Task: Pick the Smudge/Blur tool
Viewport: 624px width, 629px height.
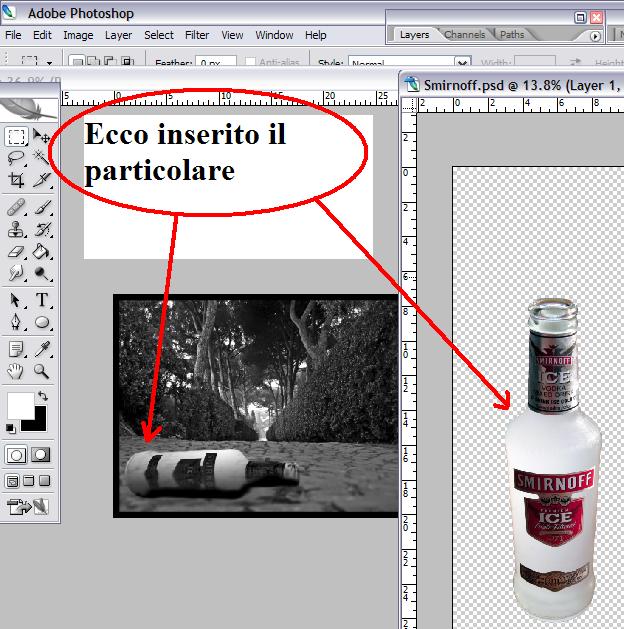Action: tap(16, 274)
